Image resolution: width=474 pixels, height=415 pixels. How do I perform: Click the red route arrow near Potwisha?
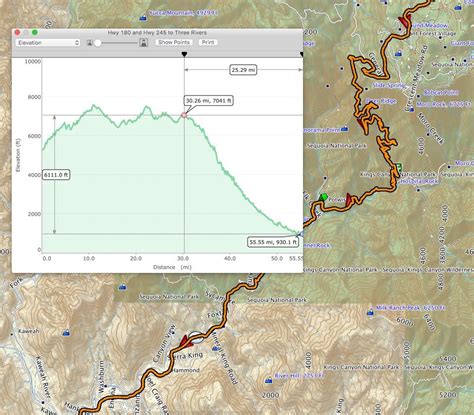click(348, 200)
